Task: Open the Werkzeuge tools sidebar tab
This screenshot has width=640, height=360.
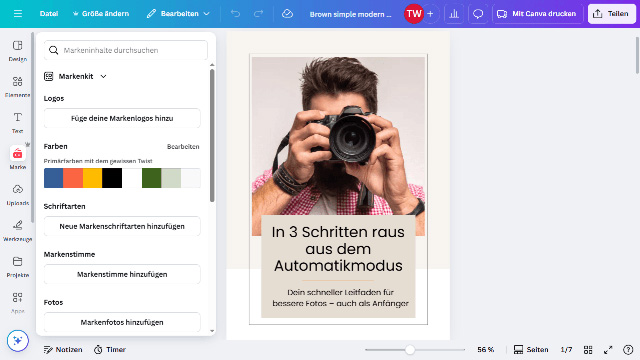Action: coord(18,231)
